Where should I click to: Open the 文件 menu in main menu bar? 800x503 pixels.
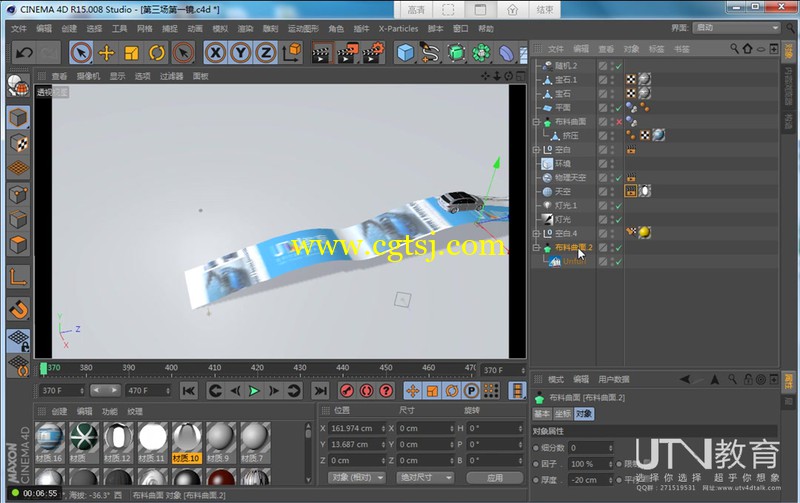pyautogui.click(x=19, y=29)
